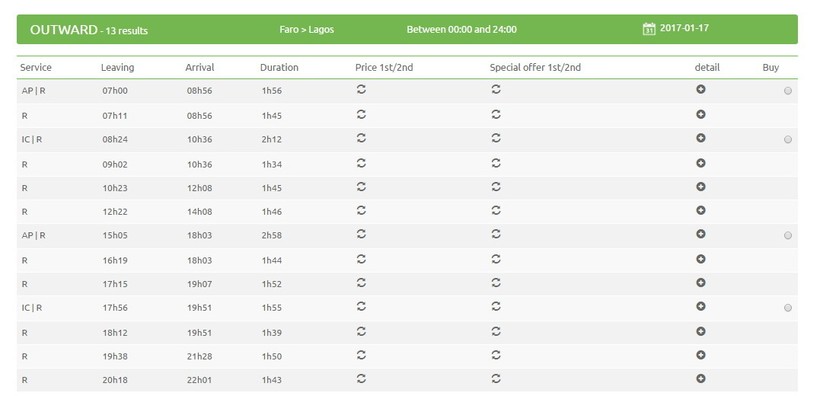Image resolution: width=820 pixels, height=396 pixels.
Task: Click the Duration column header
Action: click(279, 67)
